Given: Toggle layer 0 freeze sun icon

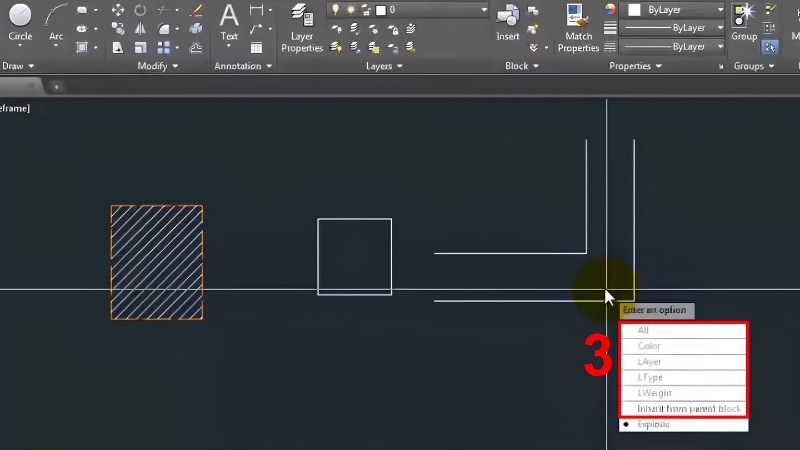Looking at the screenshot, I should pyautogui.click(x=351, y=10).
